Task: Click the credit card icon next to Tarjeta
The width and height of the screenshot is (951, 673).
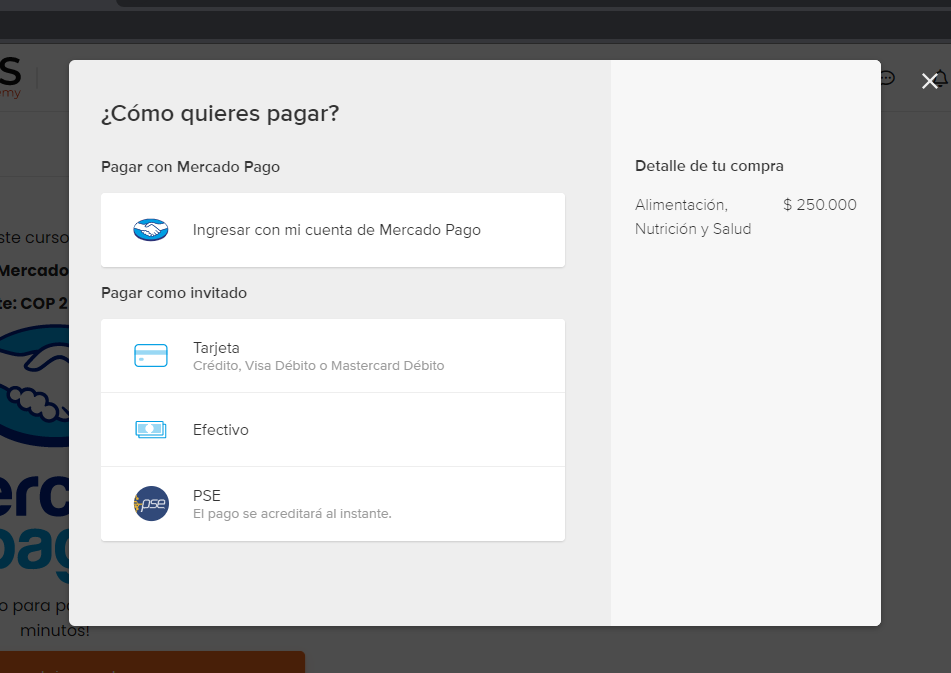Action: (x=150, y=355)
